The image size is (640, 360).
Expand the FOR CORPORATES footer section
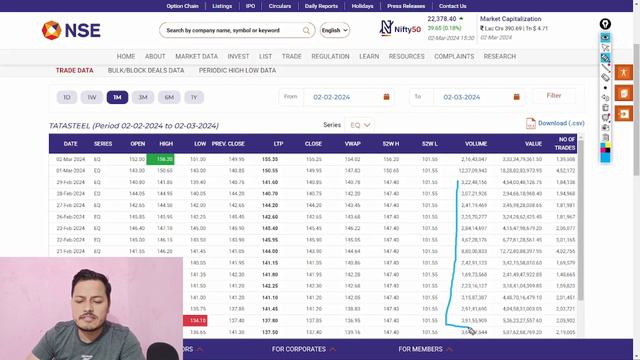[304, 349]
